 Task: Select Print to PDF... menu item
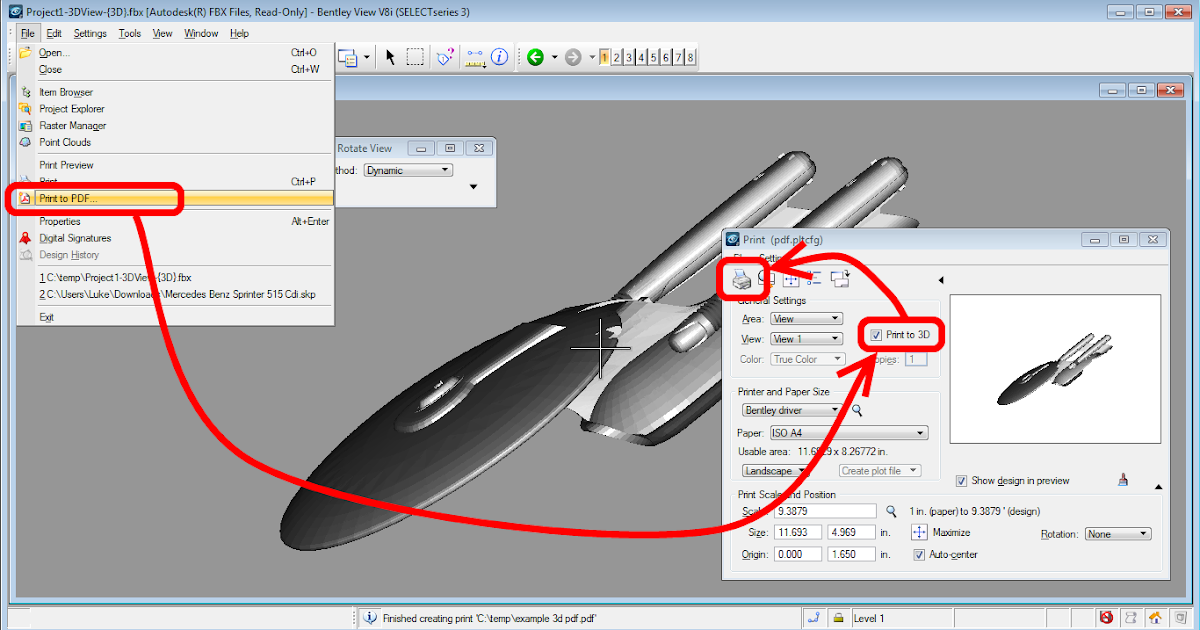[x=175, y=198]
